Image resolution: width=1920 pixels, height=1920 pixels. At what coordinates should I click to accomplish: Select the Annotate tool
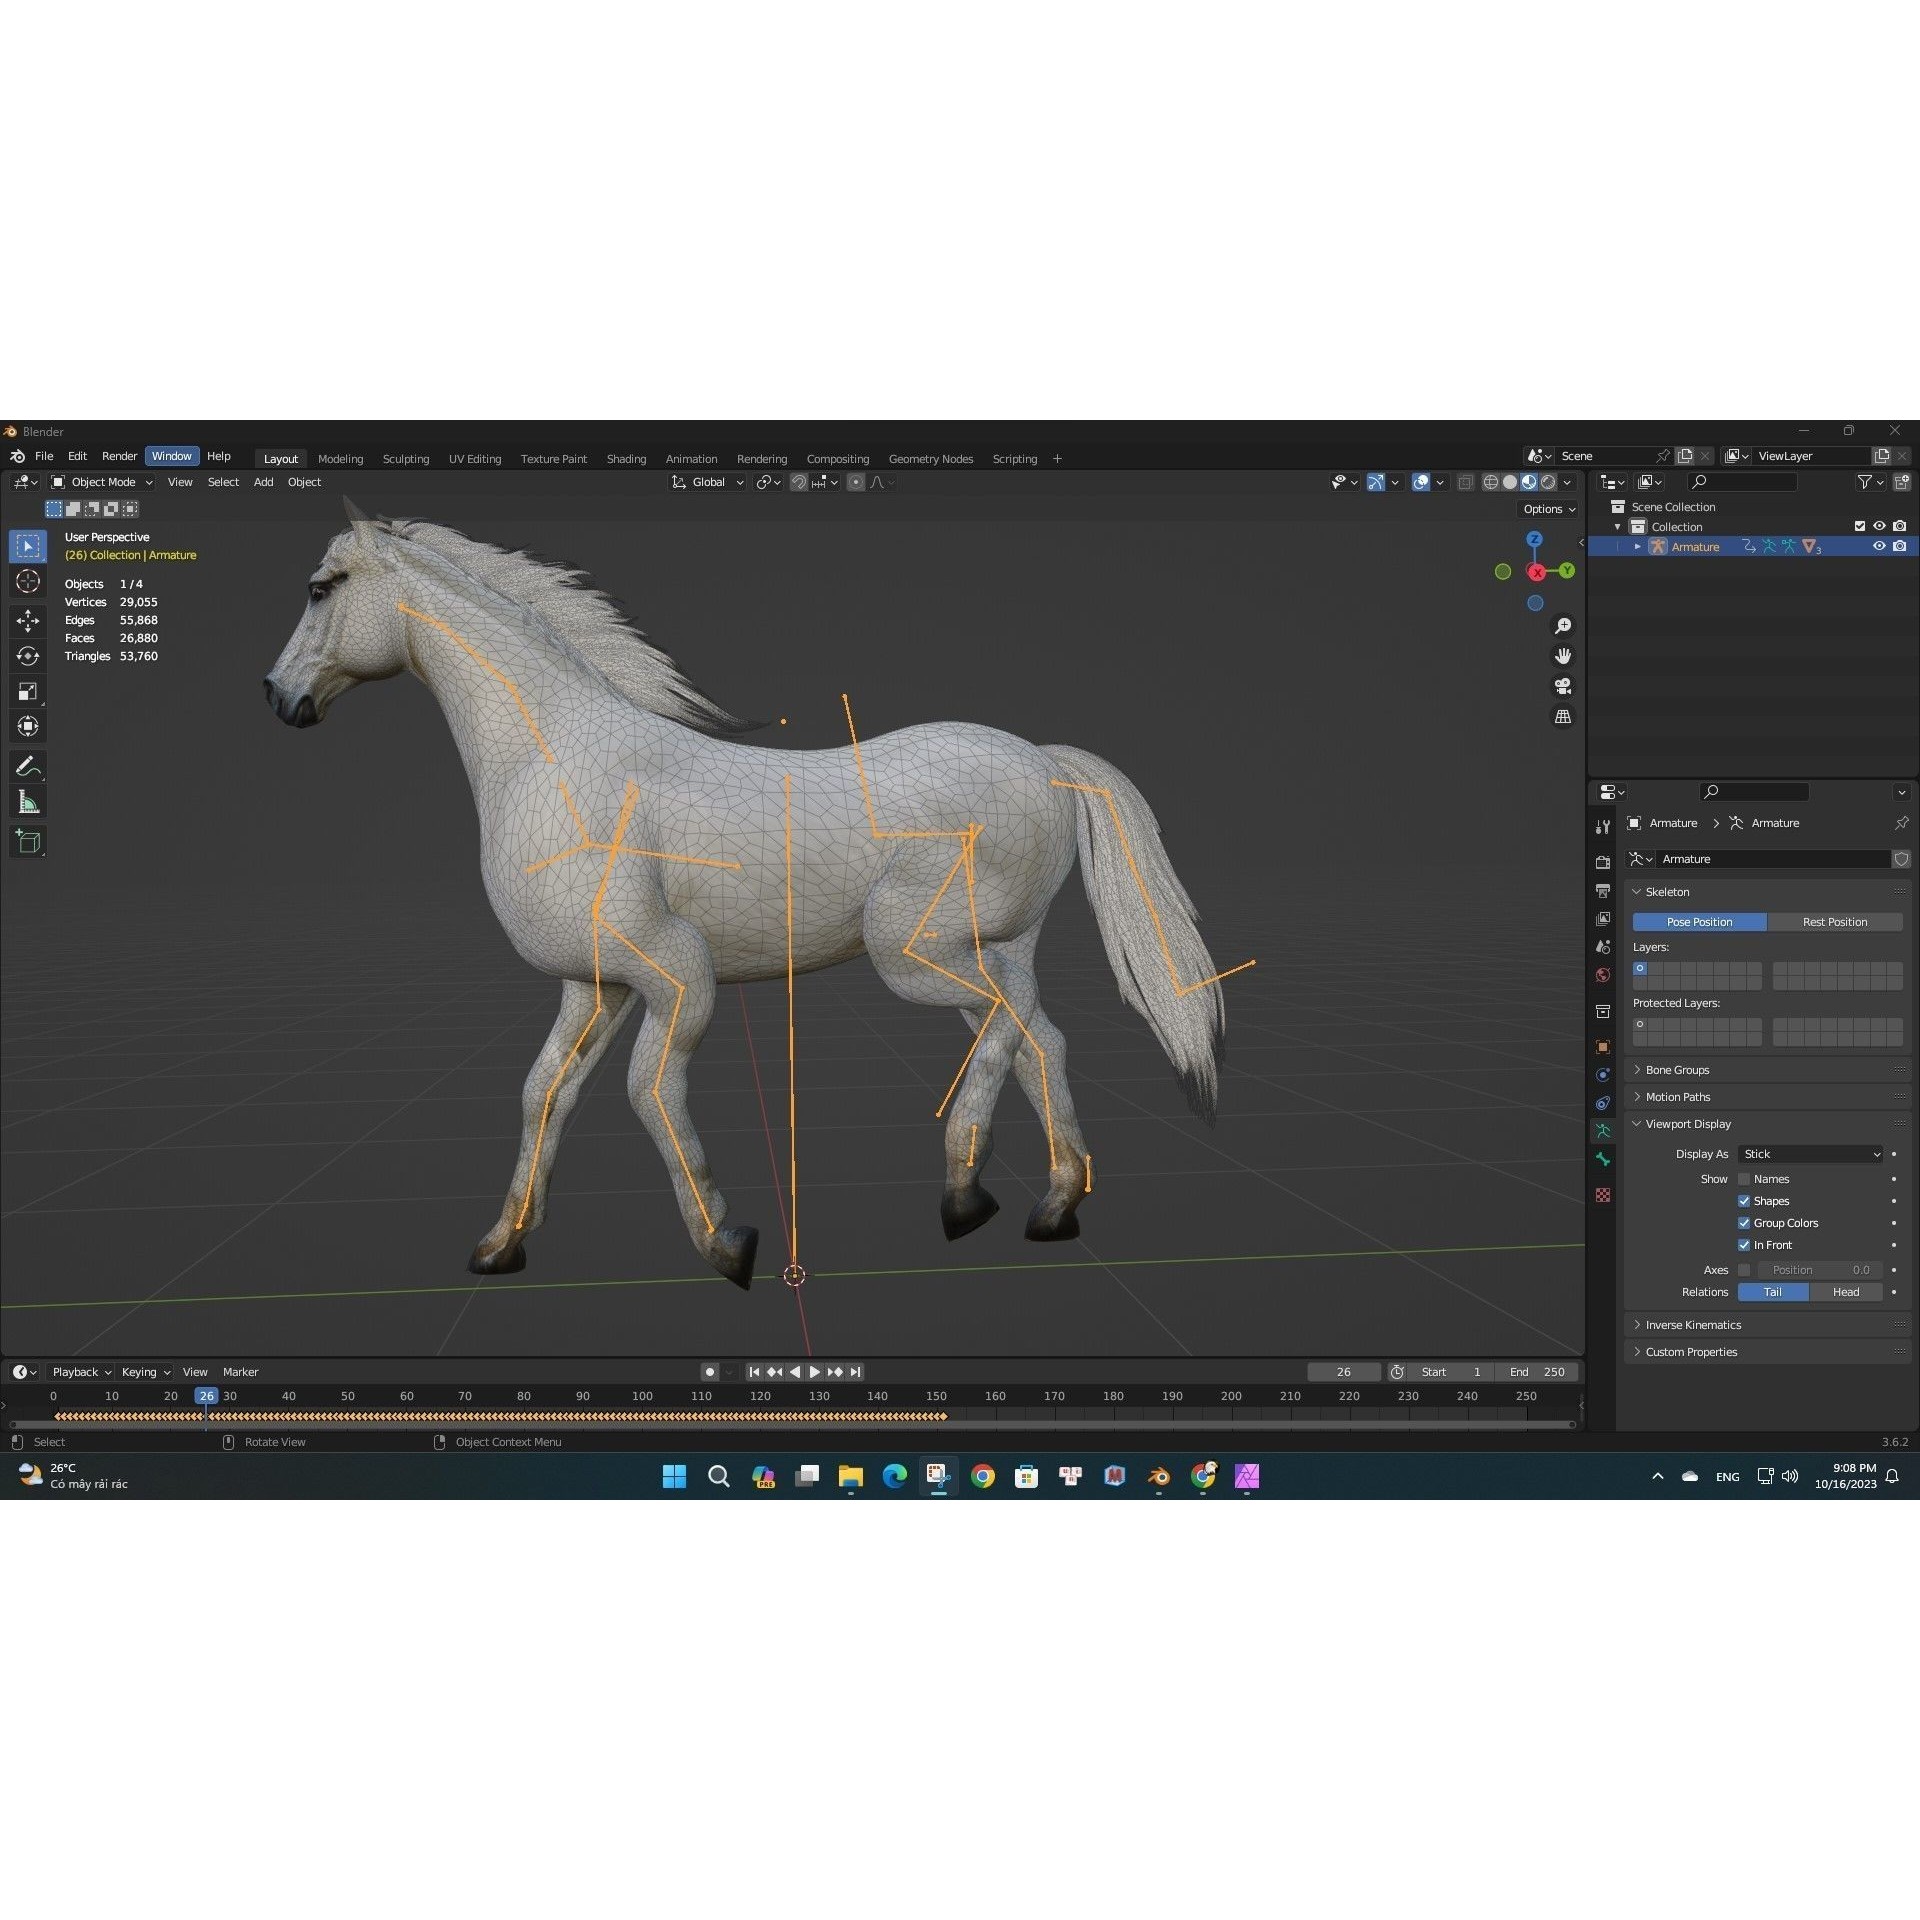click(x=28, y=765)
